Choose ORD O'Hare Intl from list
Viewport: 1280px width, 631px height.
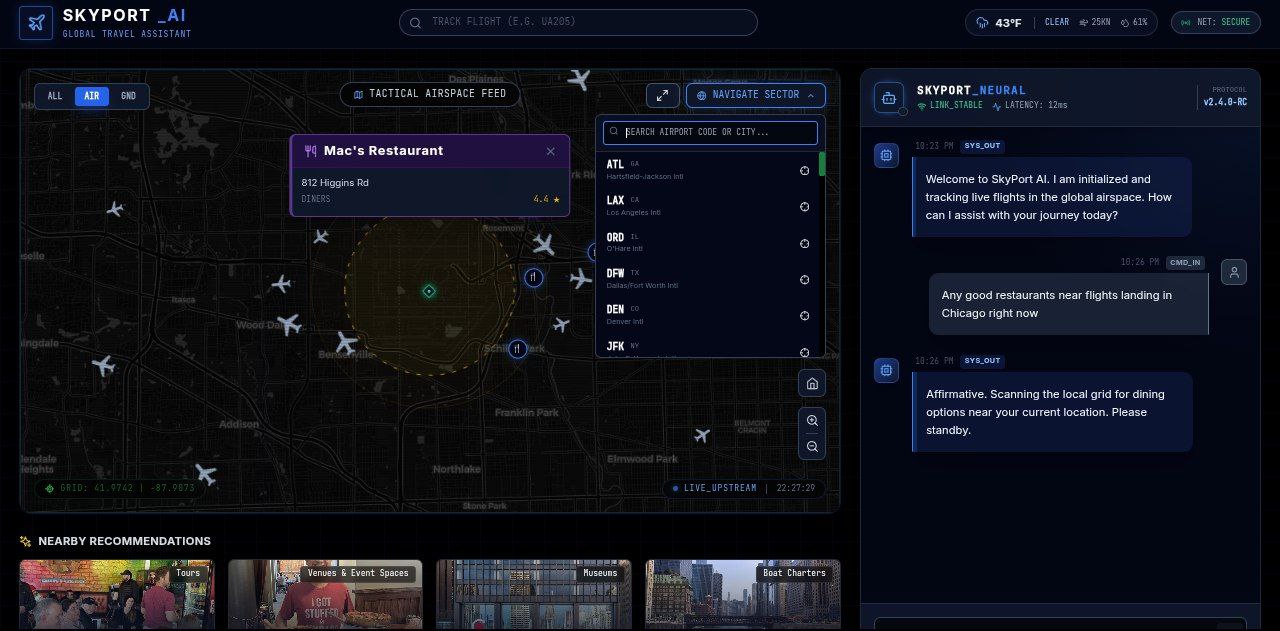[x=708, y=242]
